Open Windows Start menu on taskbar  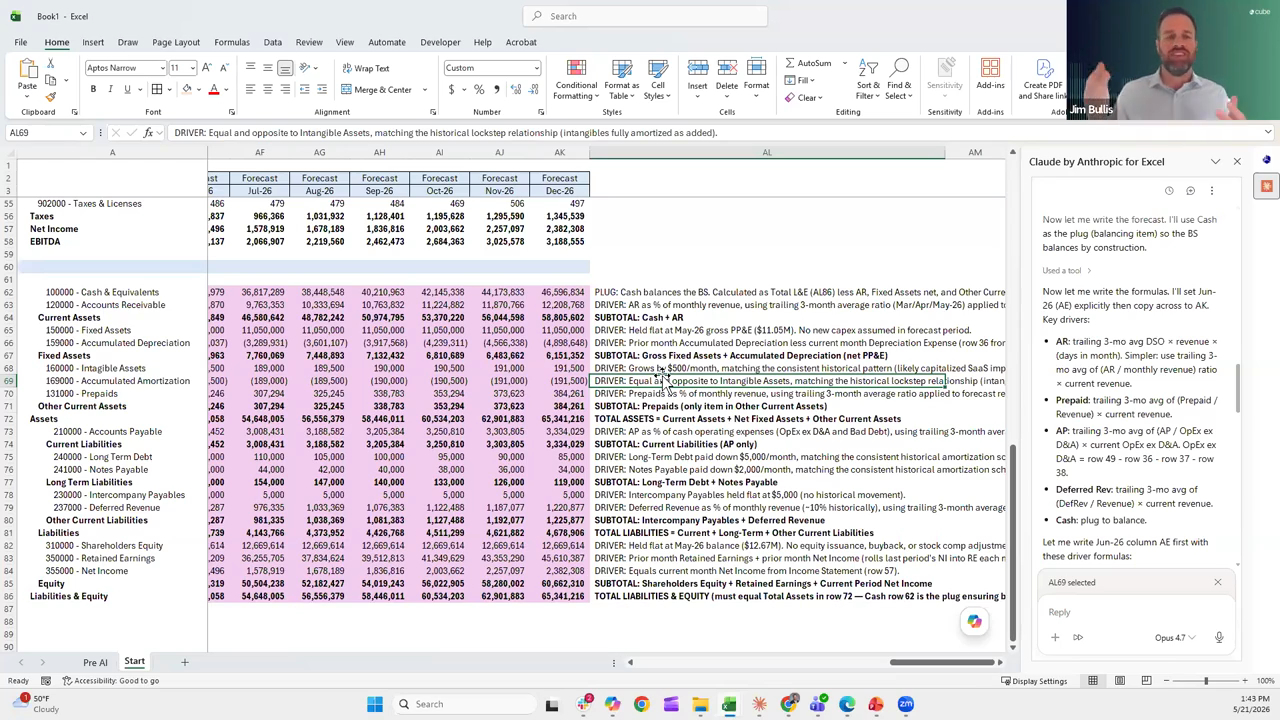(x=375, y=704)
